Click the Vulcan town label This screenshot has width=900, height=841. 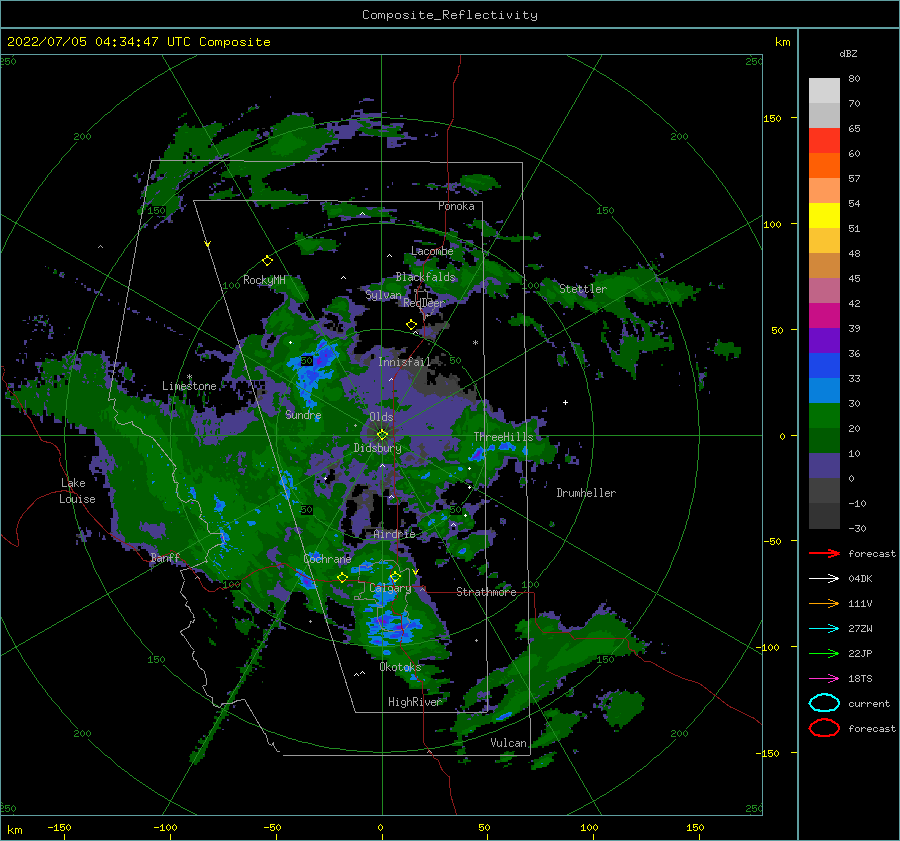click(509, 743)
